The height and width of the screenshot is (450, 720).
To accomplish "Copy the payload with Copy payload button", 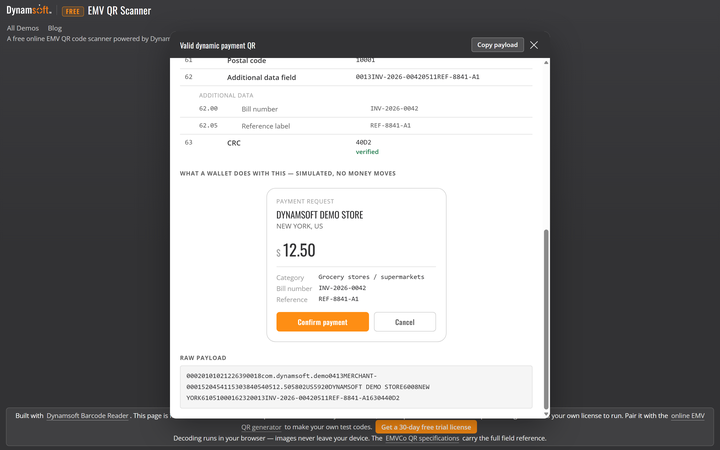I will [x=497, y=45].
